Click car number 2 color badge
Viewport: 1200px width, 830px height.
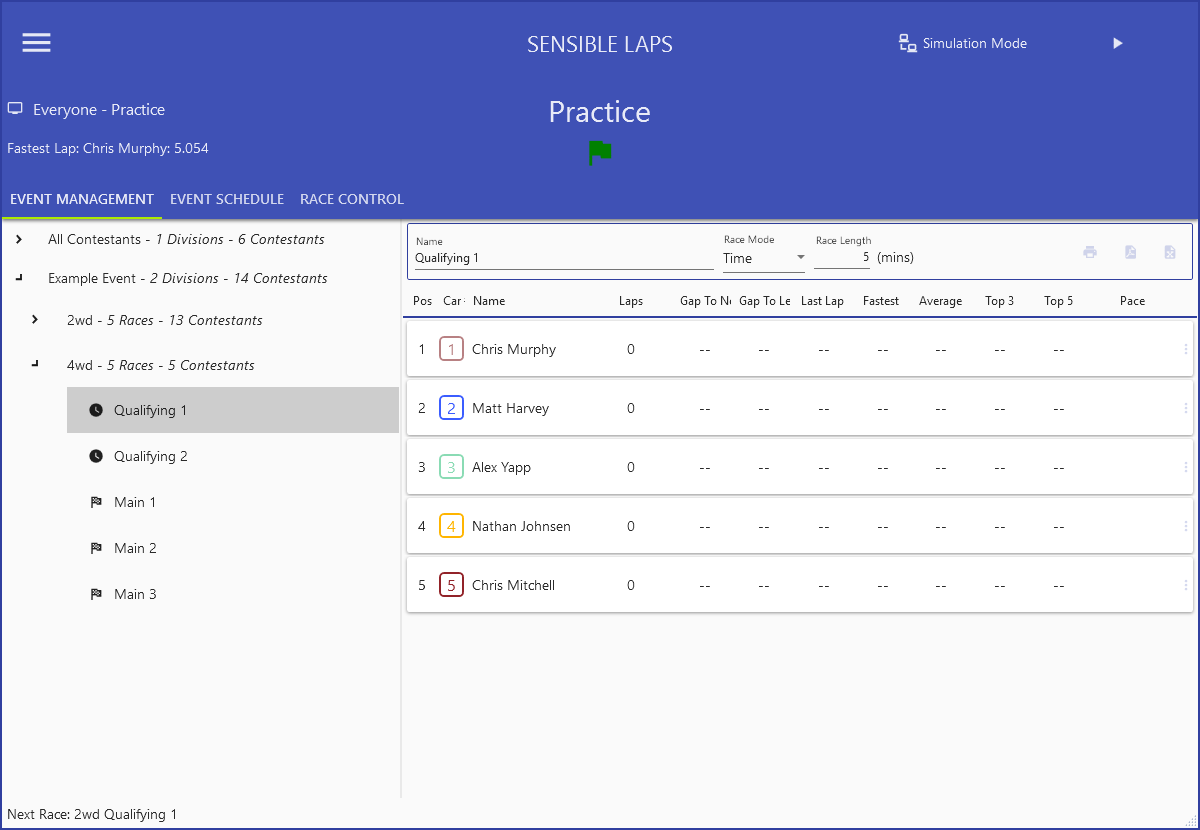451,408
